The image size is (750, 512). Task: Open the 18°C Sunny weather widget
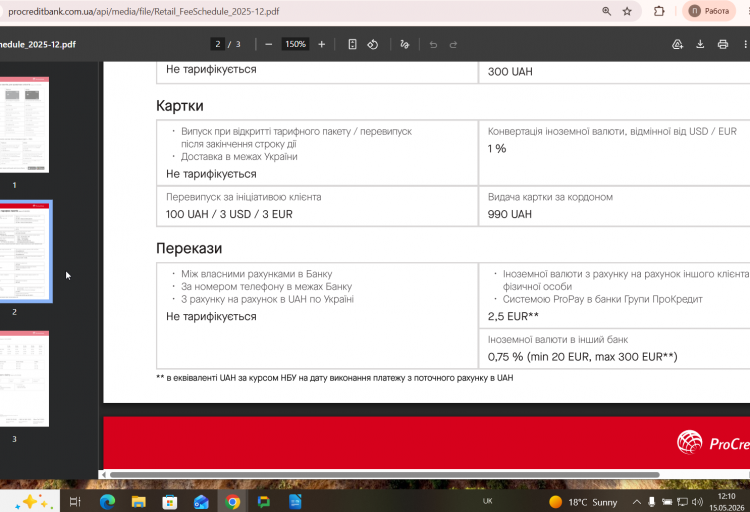pos(583,502)
